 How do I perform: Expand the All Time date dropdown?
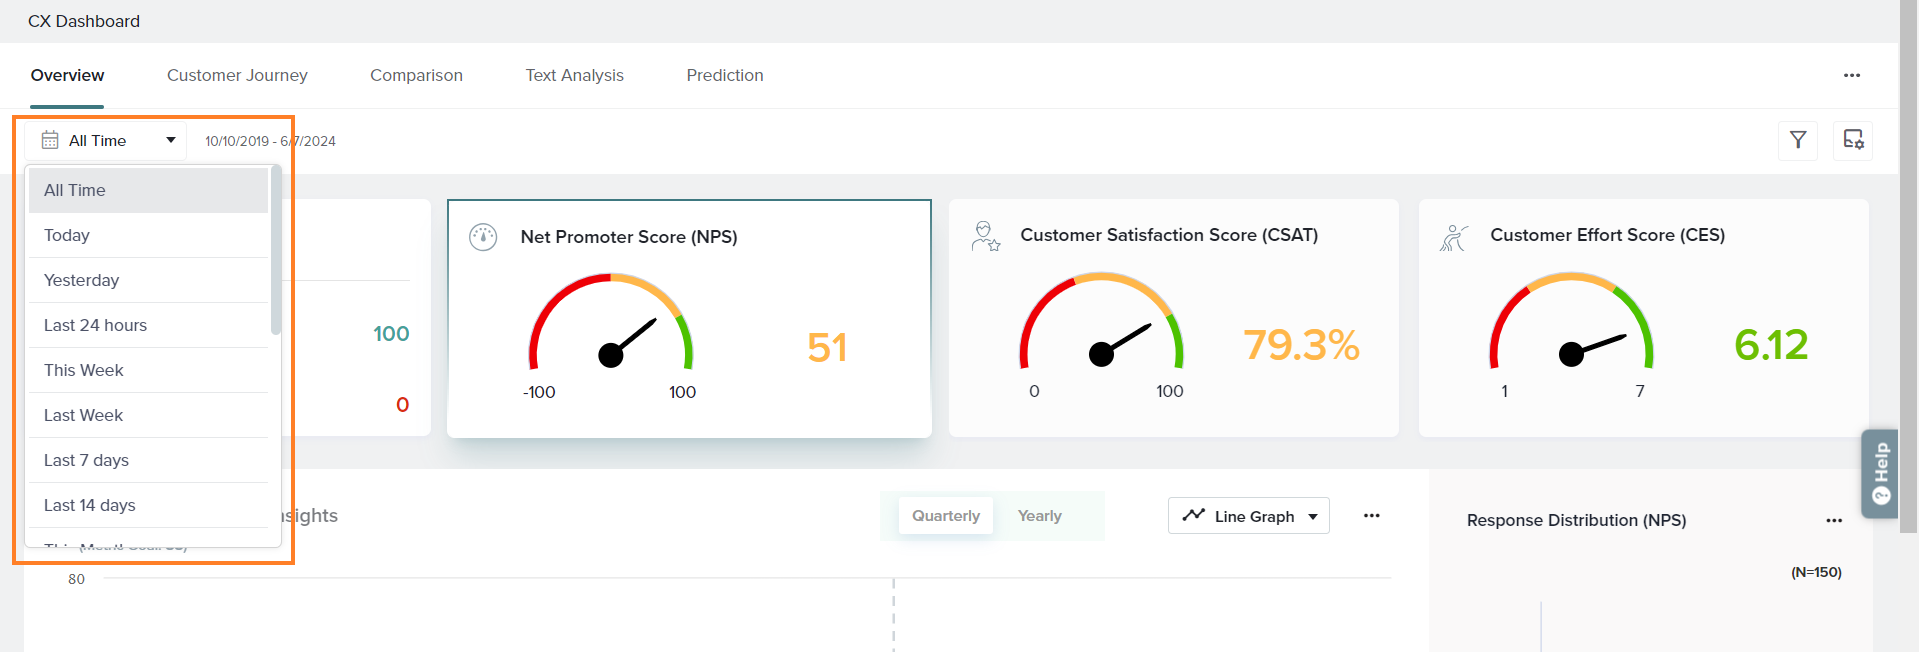106,141
